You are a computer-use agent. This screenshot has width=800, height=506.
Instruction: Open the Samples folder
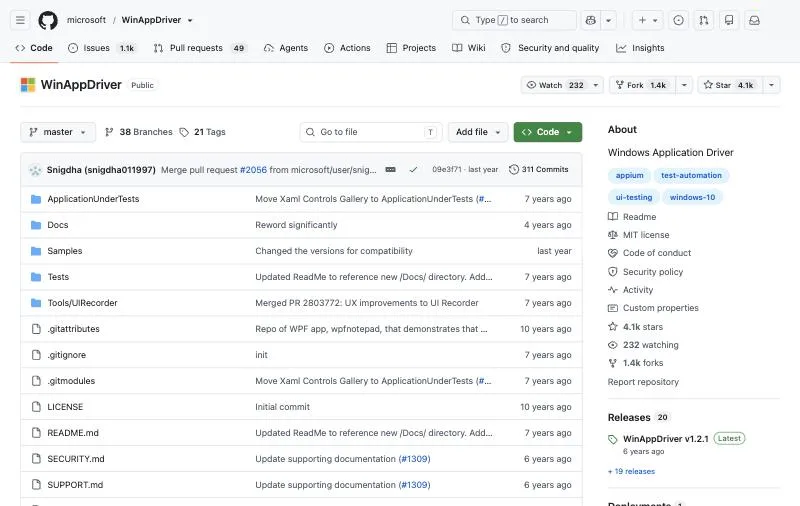(65, 251)
